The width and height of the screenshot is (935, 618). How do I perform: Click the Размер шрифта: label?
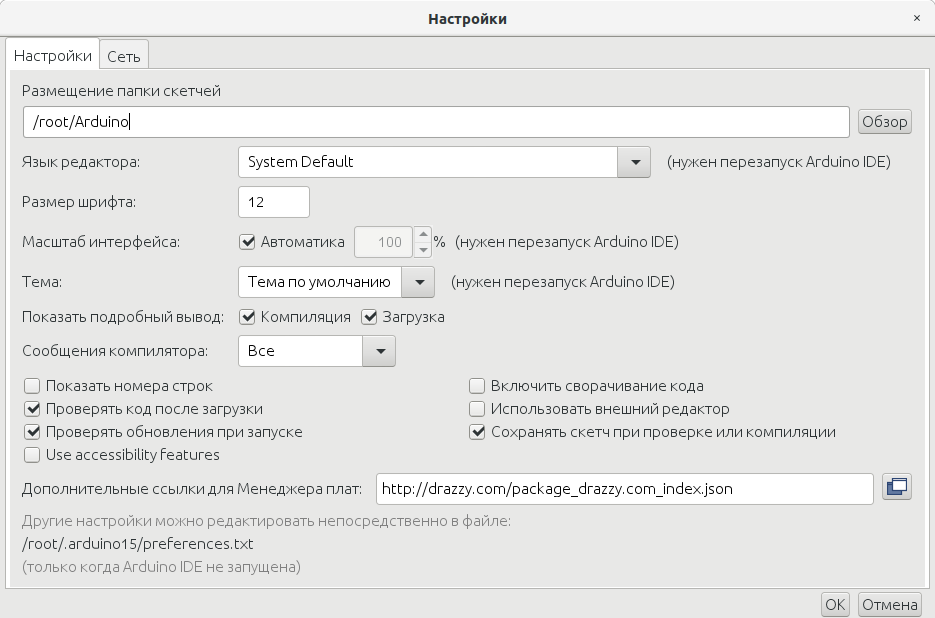pyautogui.click(x=79, y=202)
